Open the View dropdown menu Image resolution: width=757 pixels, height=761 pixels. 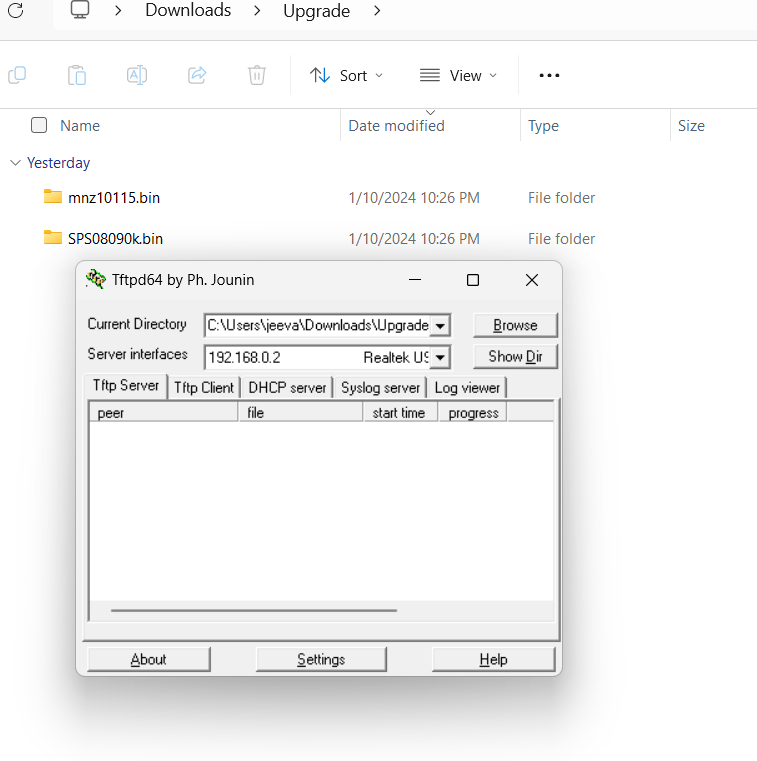(458, 75)
